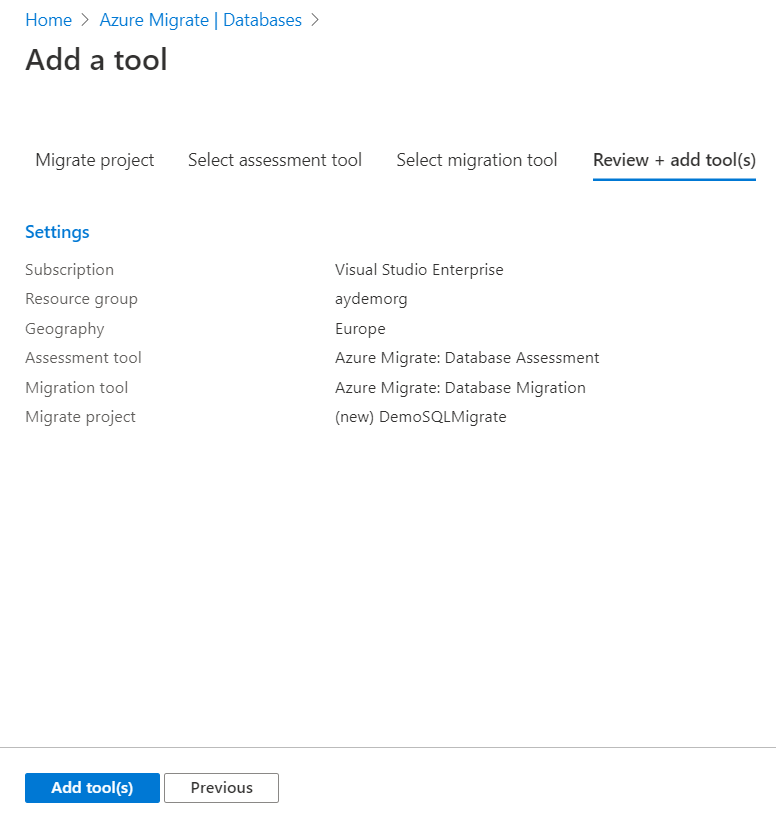Viewport: 776px width, 822px height.
Task: Switch to the Migrate project tab
Action: click(x=95, y=160)
